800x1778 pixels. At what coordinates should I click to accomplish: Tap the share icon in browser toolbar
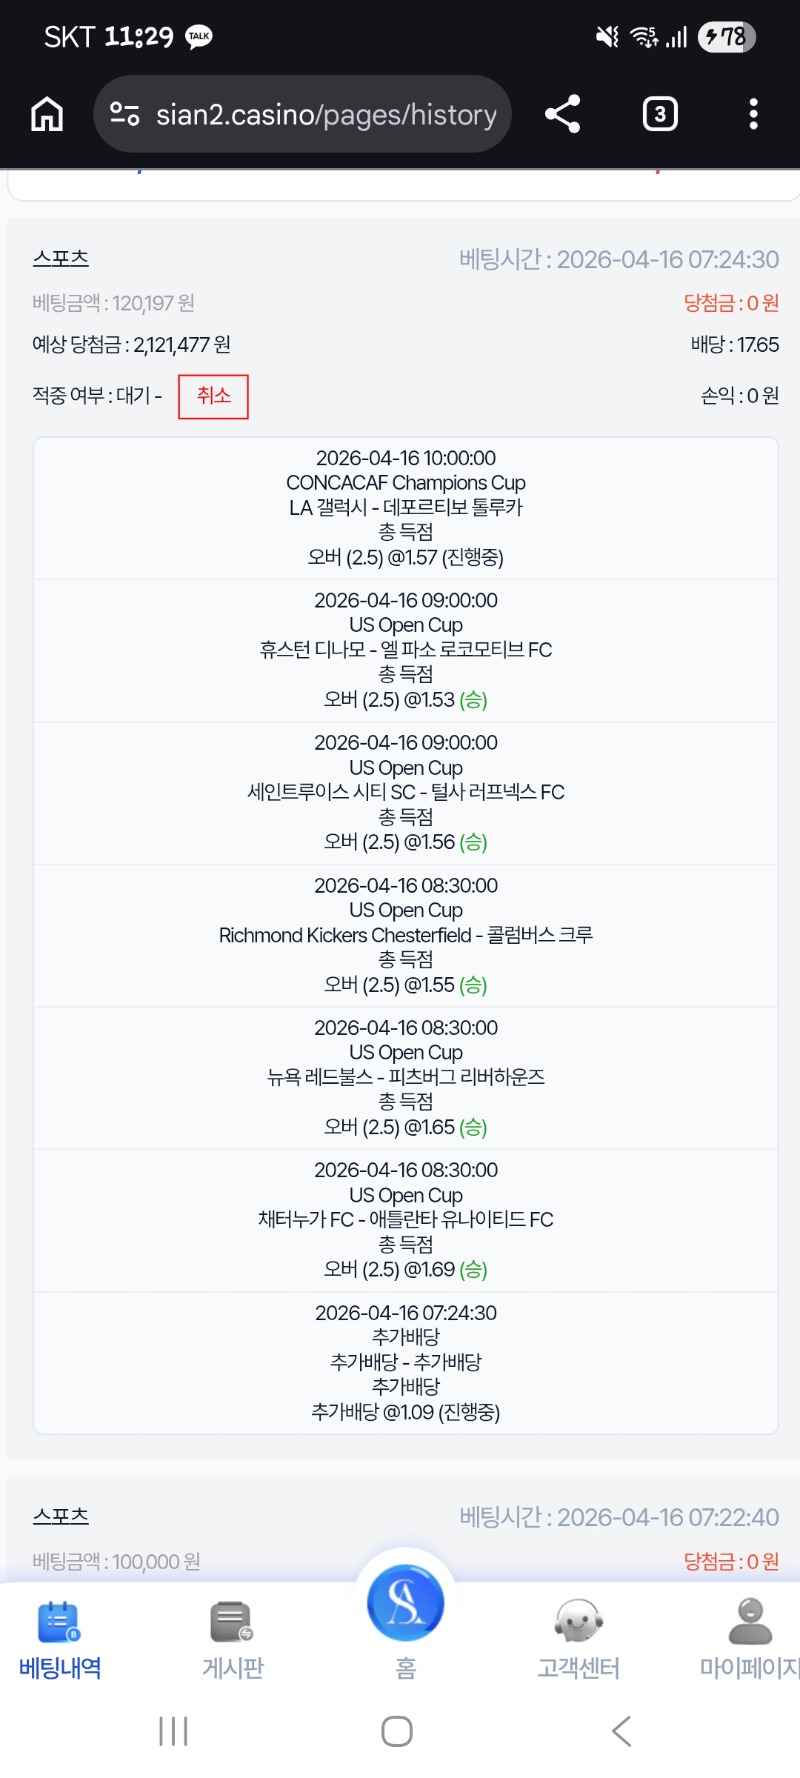(x=562, y=115)
